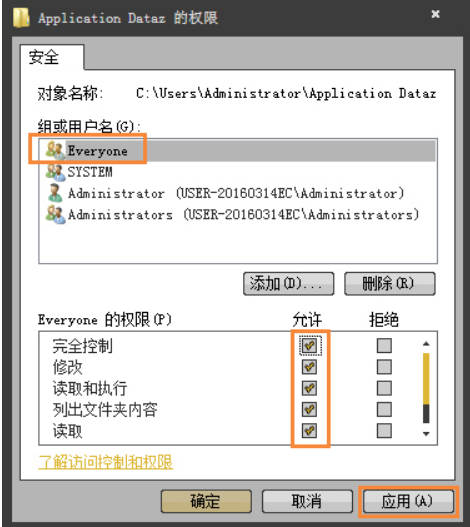The image size is (470, 527).
Task: Check the 读取 deny checkbox
Action: coord(384,431)
